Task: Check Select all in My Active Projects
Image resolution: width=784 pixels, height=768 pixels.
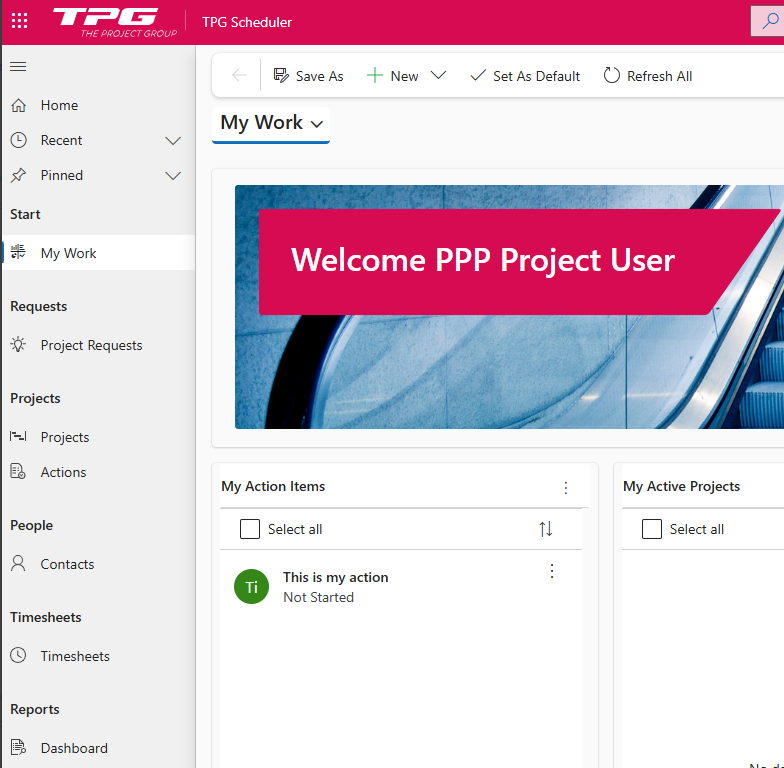Action: click(652, 529)
